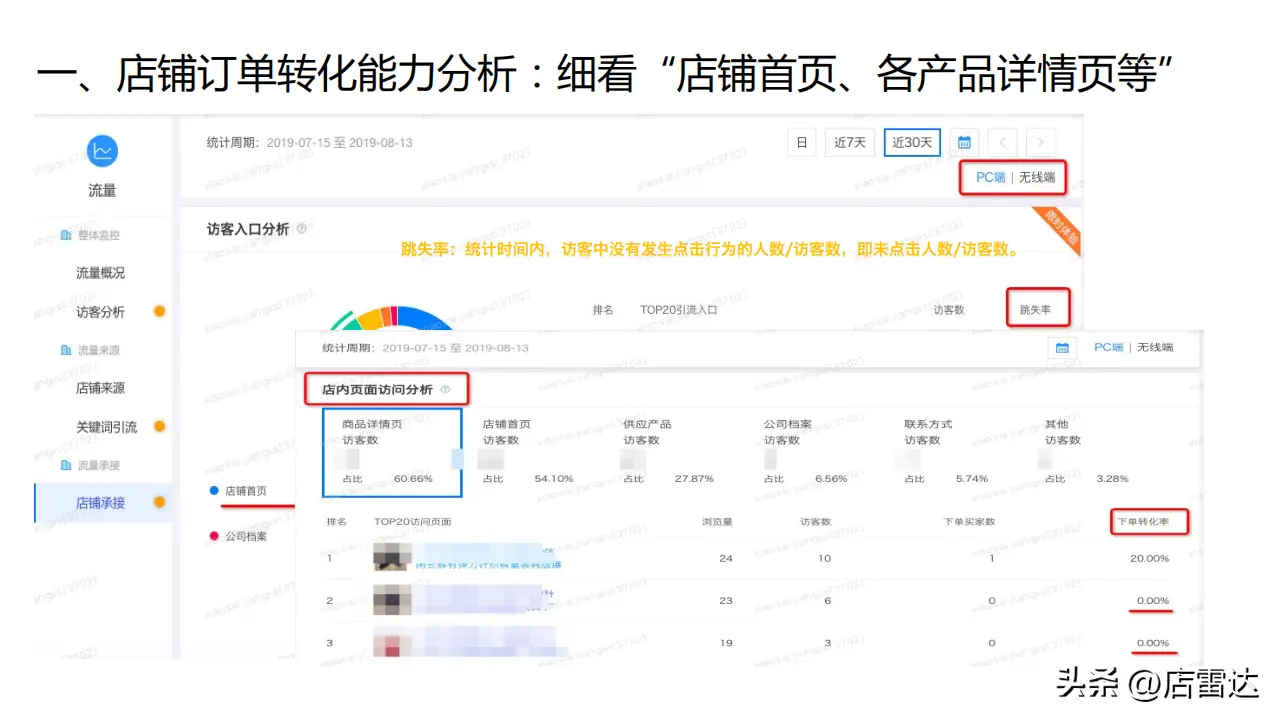Click the help icon beside 店内页面访问分析
Image resolution: width=1280 pixels, height=720 pixels.
(446, 390)
